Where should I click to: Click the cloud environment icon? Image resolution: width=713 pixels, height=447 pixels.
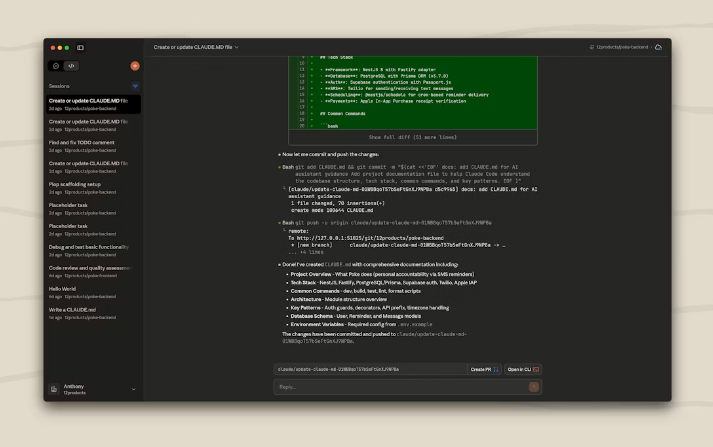click(658, 47)
